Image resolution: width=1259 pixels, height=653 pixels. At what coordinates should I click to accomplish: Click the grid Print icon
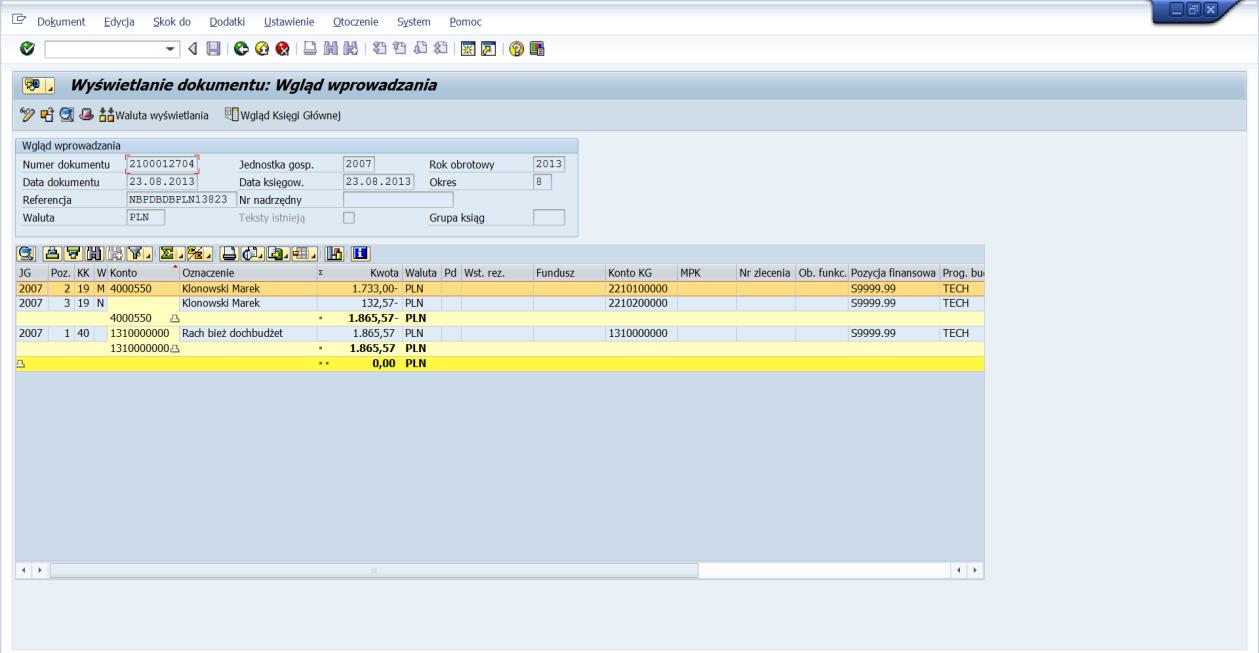229,255
